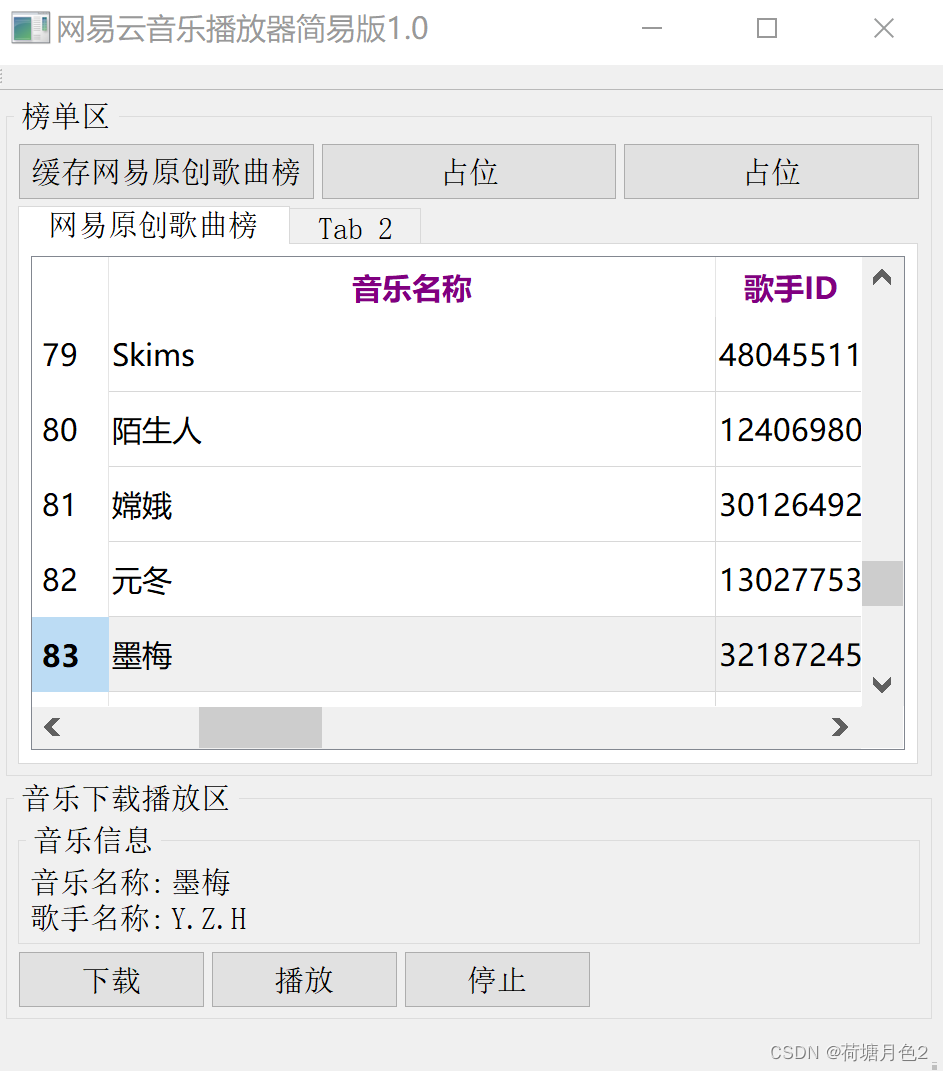Click singer ID 13027753
Viewport: 943px width, 1071px height.
pyautogui.click(x=789, y=580)
